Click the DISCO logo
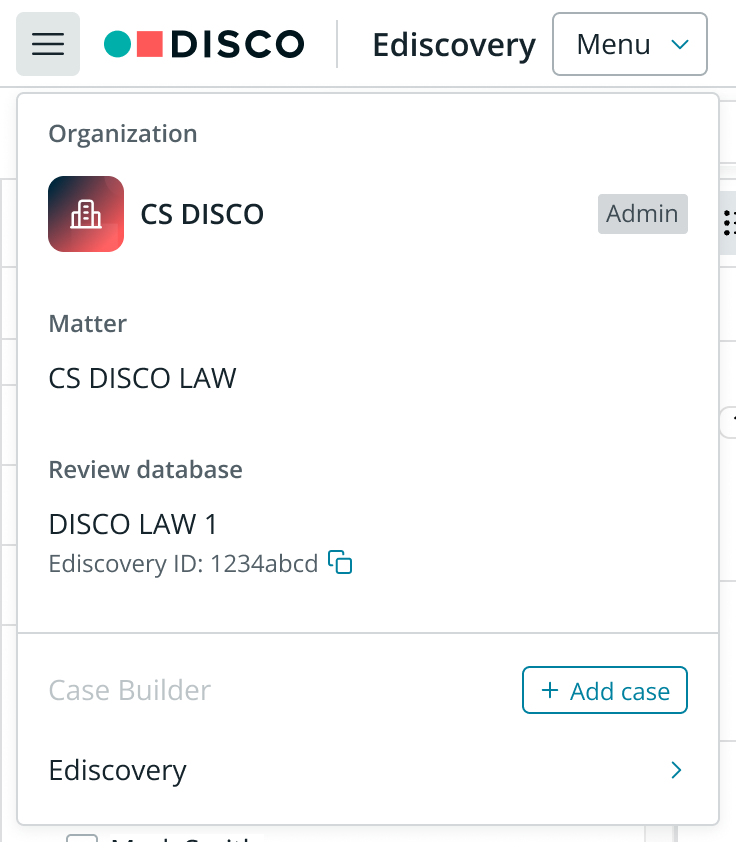736x842 pixels. [204, 44]
